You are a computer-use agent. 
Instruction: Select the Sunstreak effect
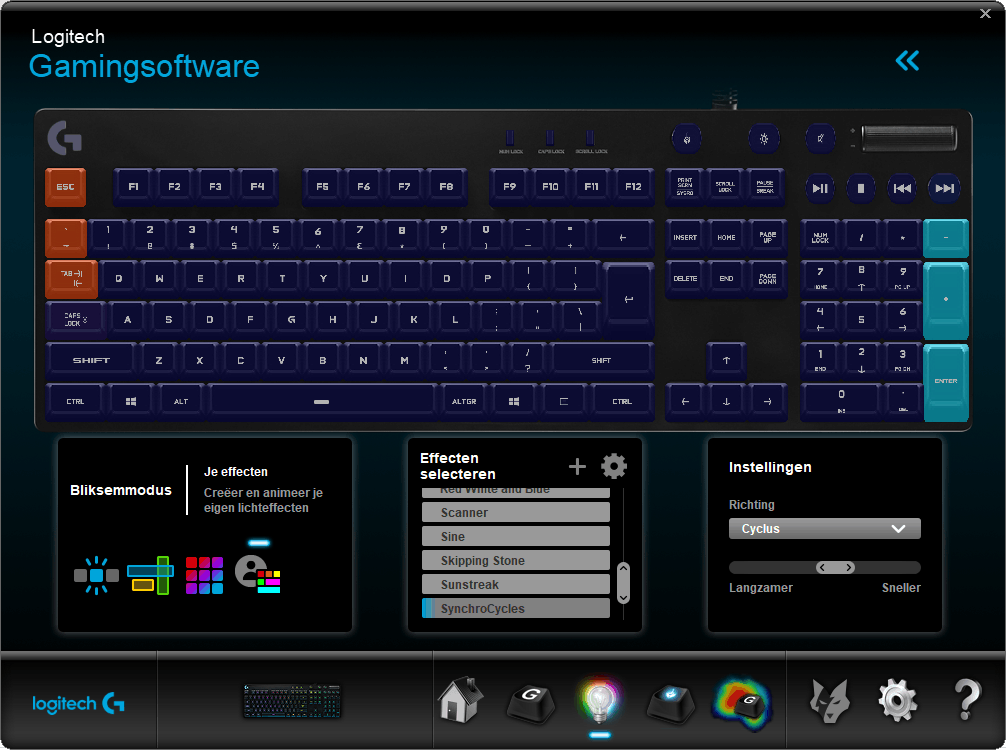click(x=516, y=584)
